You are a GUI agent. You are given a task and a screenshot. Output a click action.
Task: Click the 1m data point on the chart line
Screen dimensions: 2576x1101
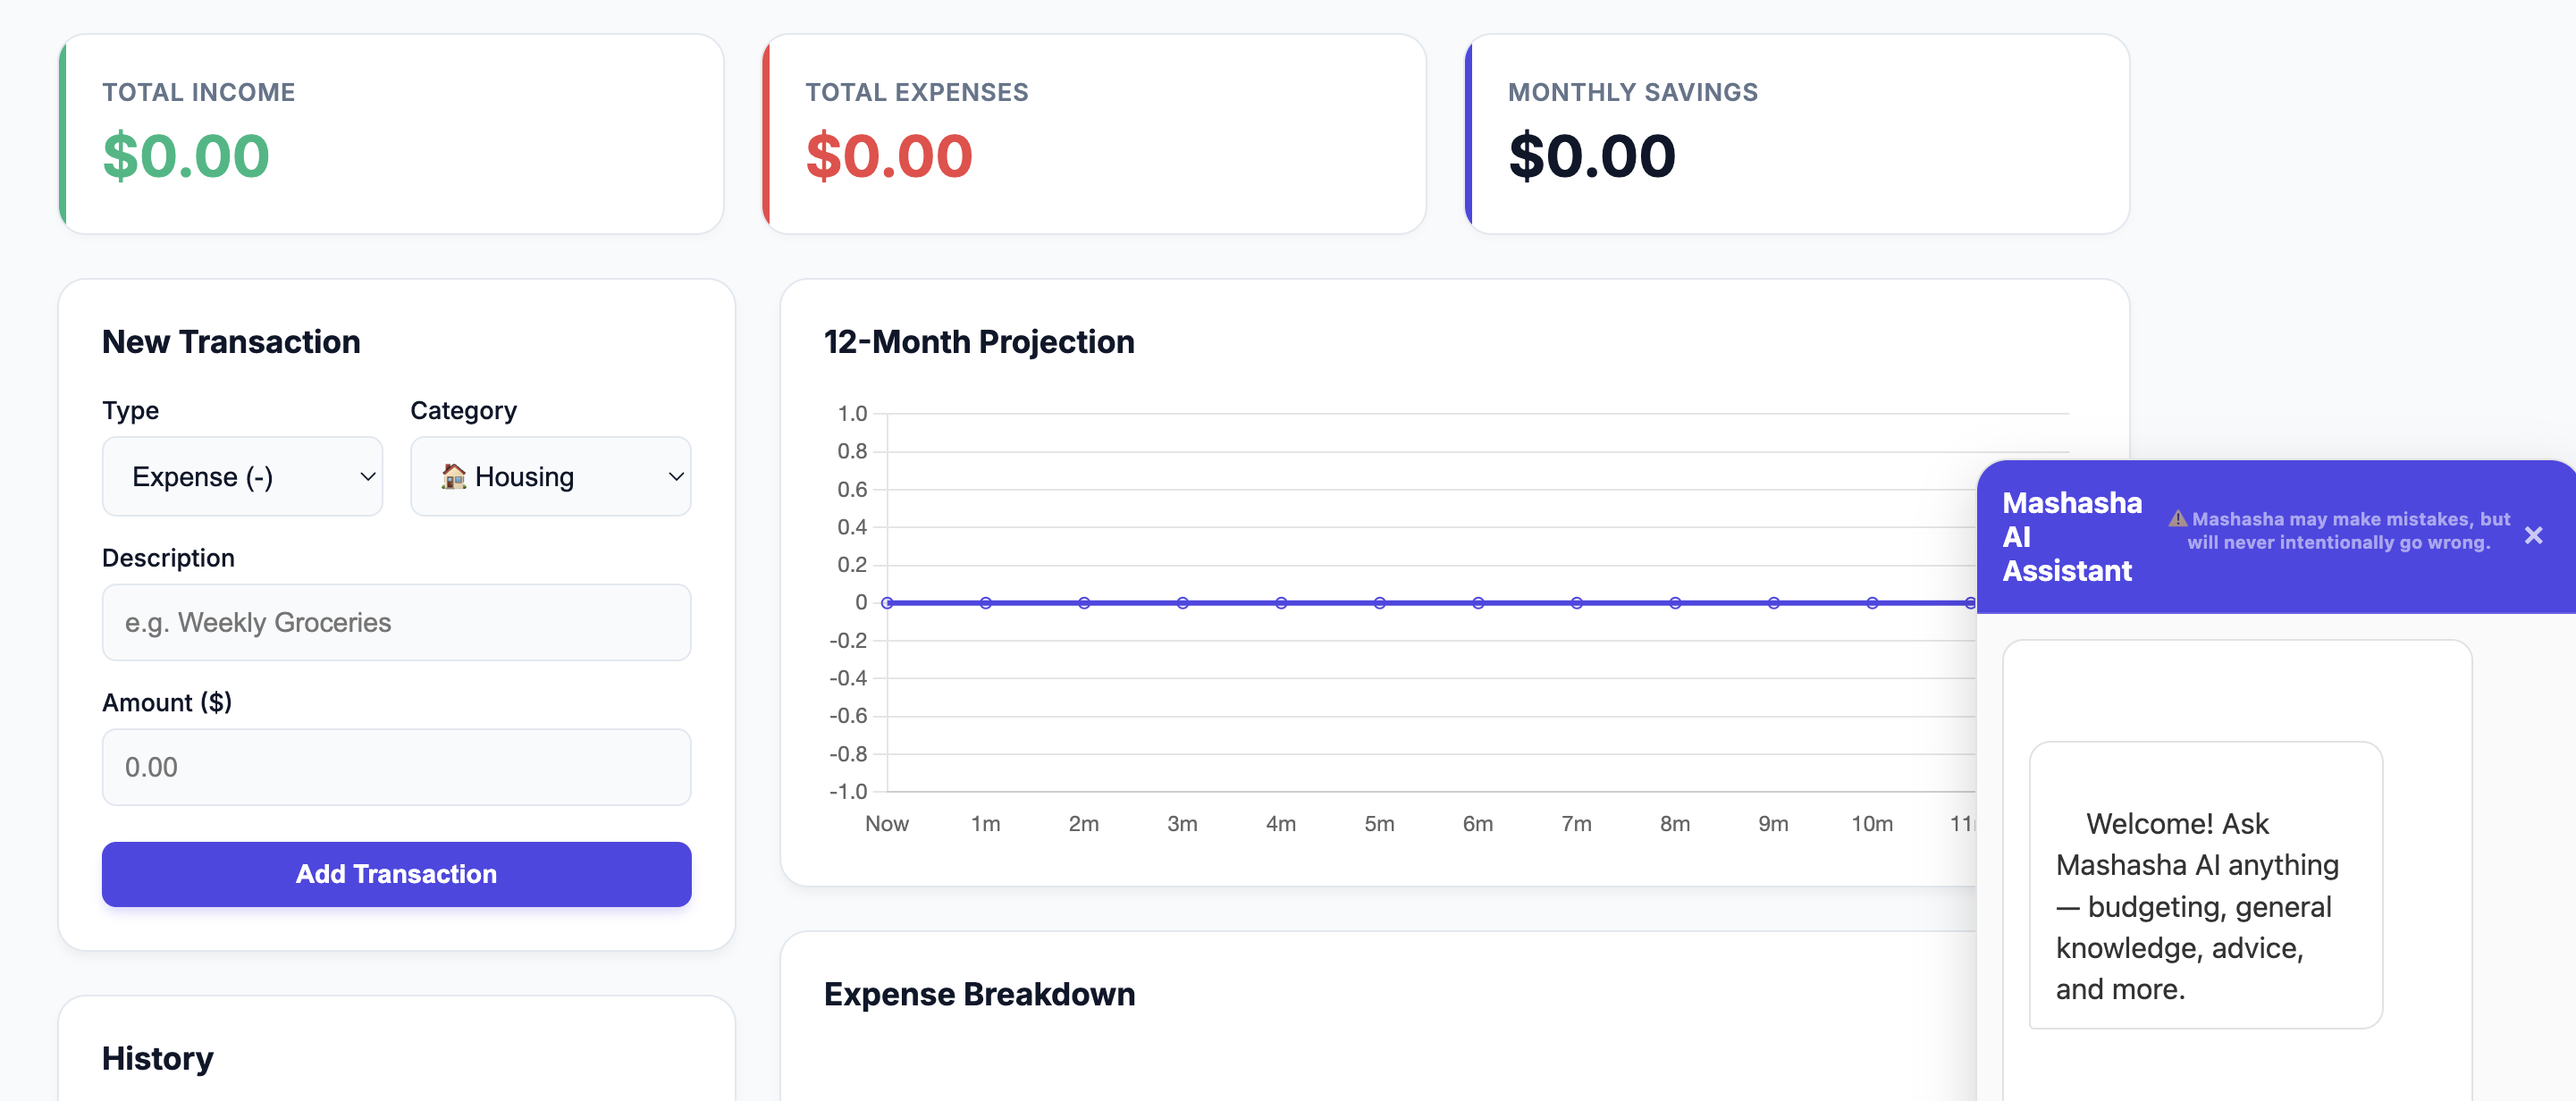(986, 603)
